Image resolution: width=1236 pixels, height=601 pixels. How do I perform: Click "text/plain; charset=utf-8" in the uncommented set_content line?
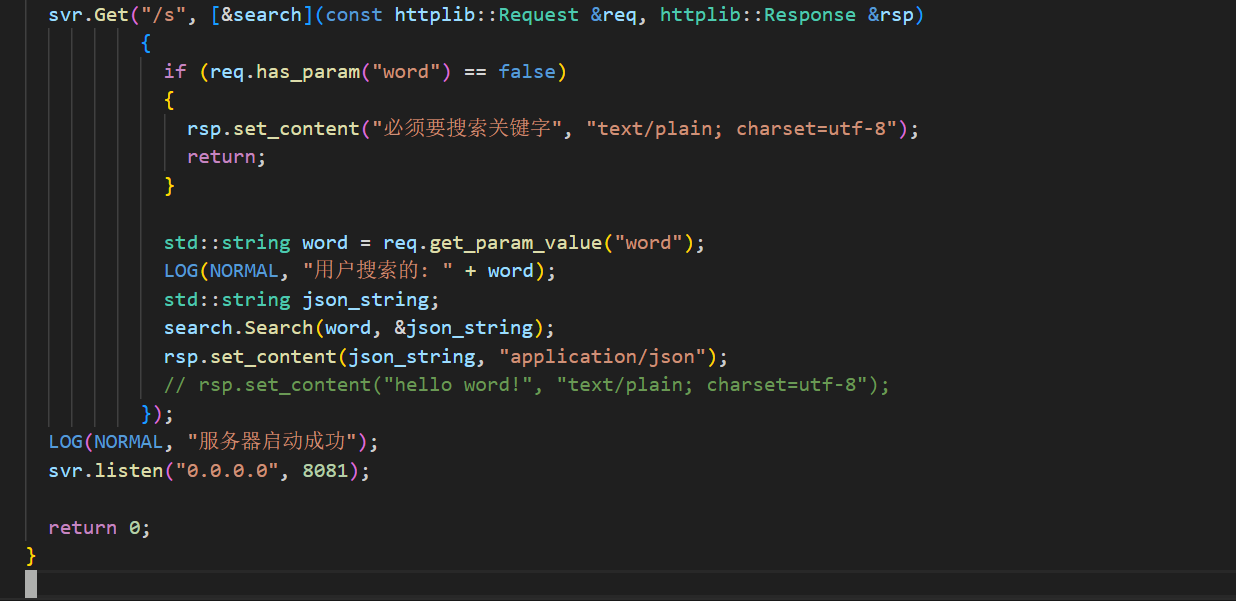coord(741,128)
